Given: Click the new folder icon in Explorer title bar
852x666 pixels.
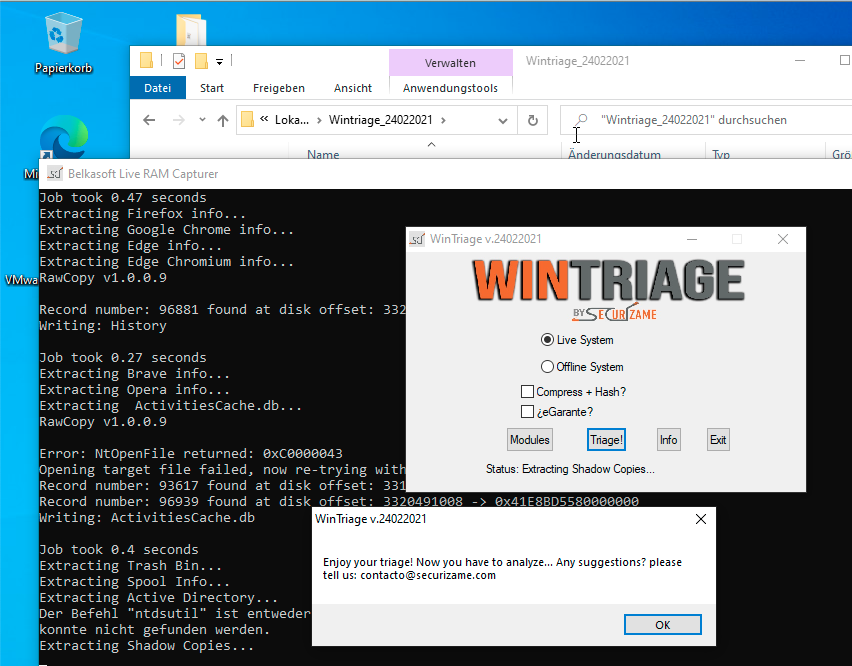Looking at the screenshot, I should point(201,61).
